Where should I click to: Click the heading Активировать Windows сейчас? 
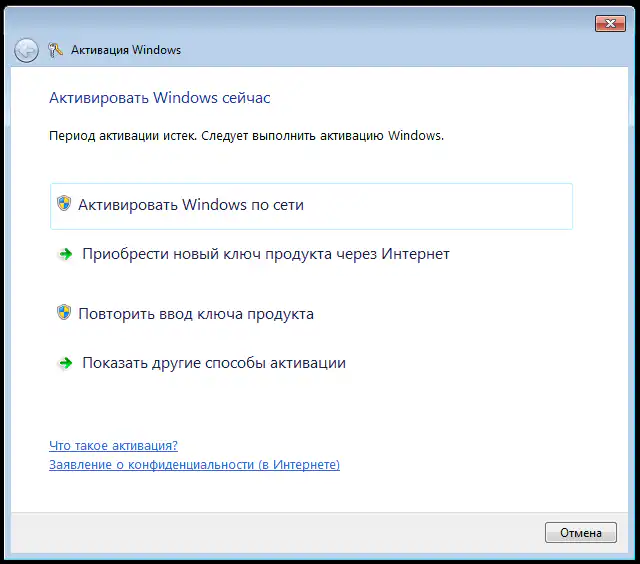click(x=160, y=98)
